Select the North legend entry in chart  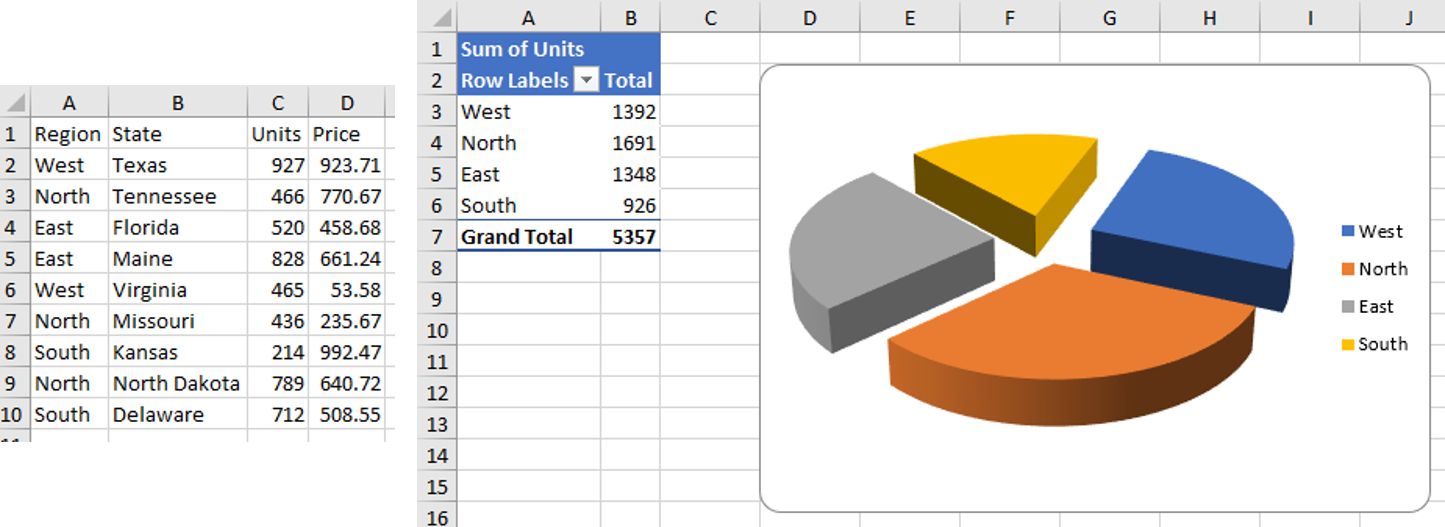point(1382,269)
